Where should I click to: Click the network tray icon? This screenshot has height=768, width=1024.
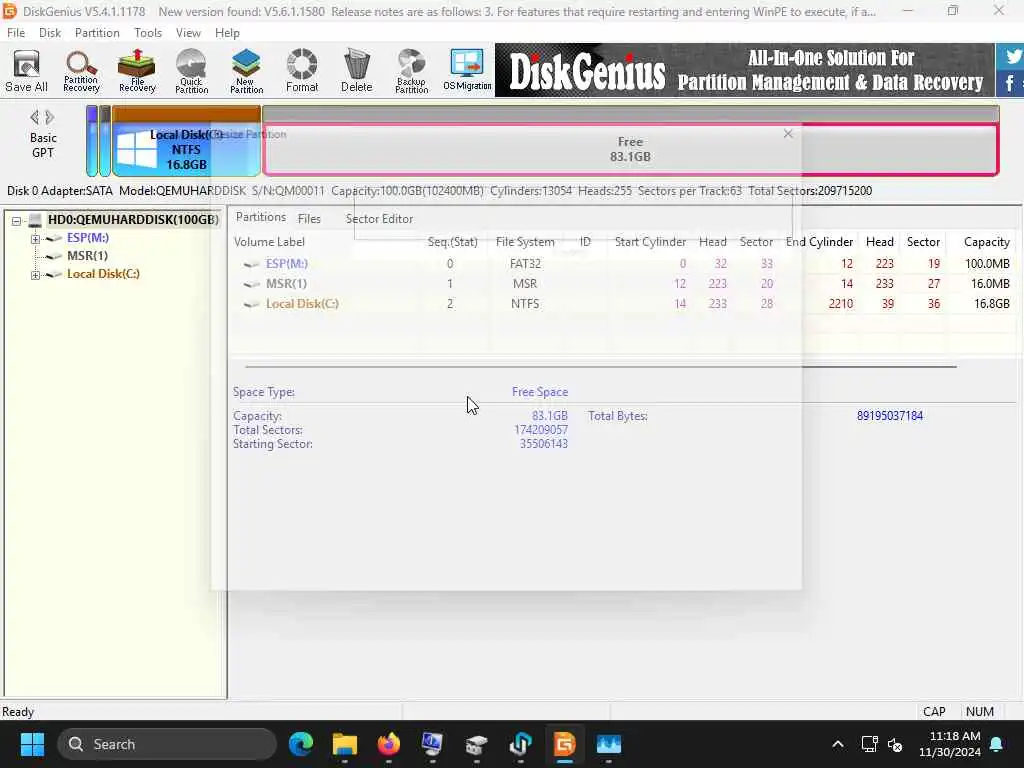tap(869, 744)
